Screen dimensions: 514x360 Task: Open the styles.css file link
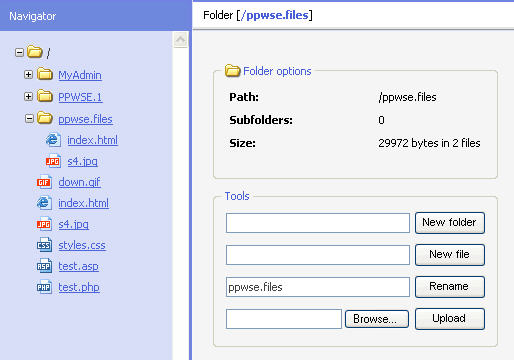pos(82,245)
